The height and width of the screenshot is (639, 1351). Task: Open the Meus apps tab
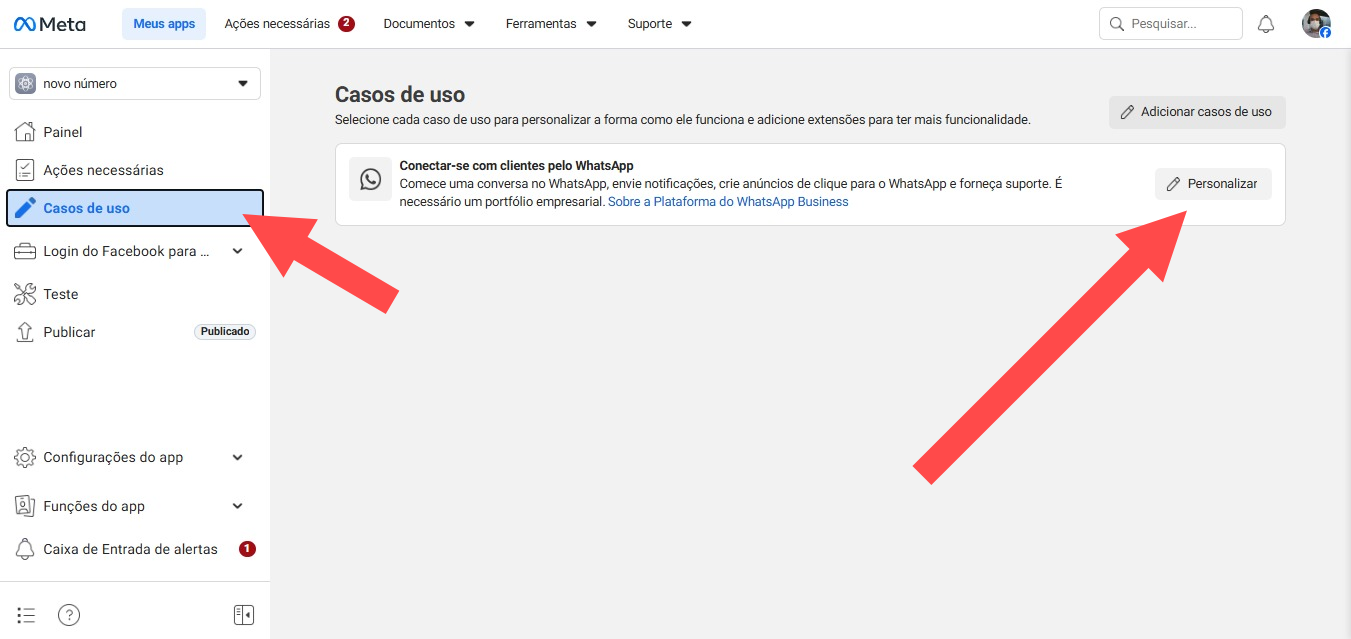[164, 24]
